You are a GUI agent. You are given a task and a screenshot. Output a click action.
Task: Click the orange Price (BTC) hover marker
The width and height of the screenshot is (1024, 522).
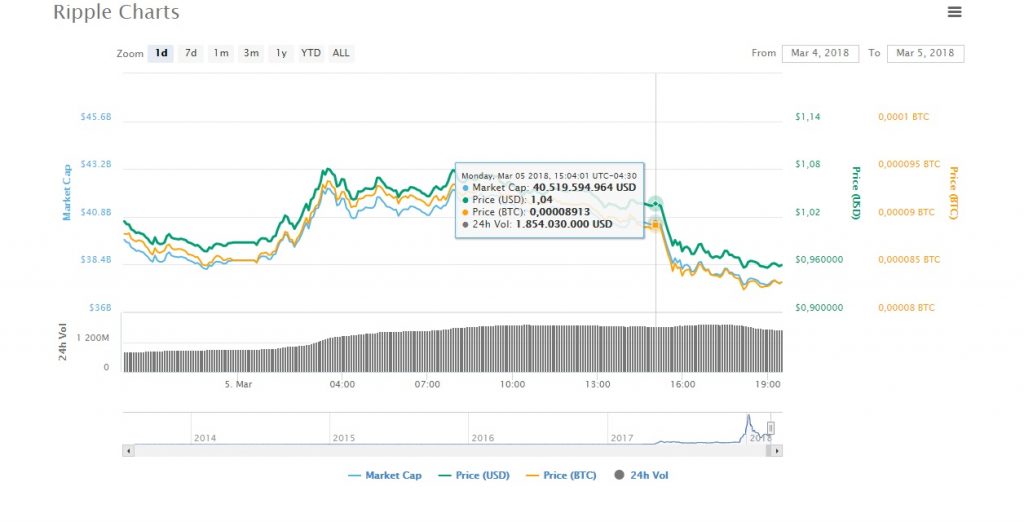(655, 225)
